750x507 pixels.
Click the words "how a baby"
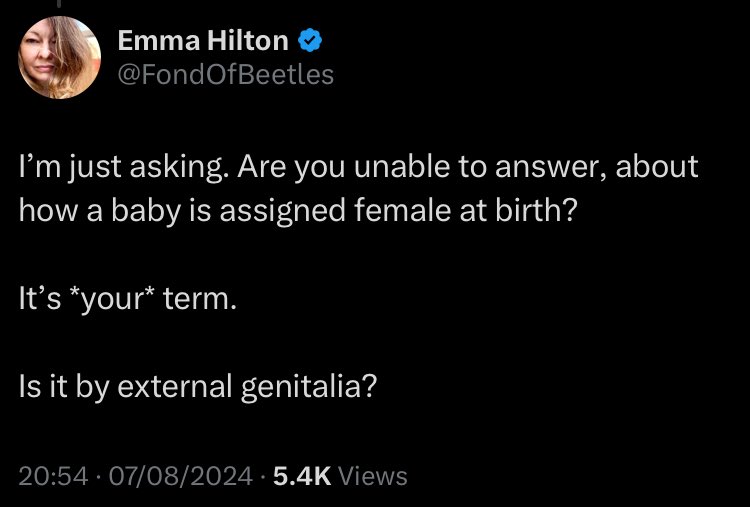click(x=98, y=211)
